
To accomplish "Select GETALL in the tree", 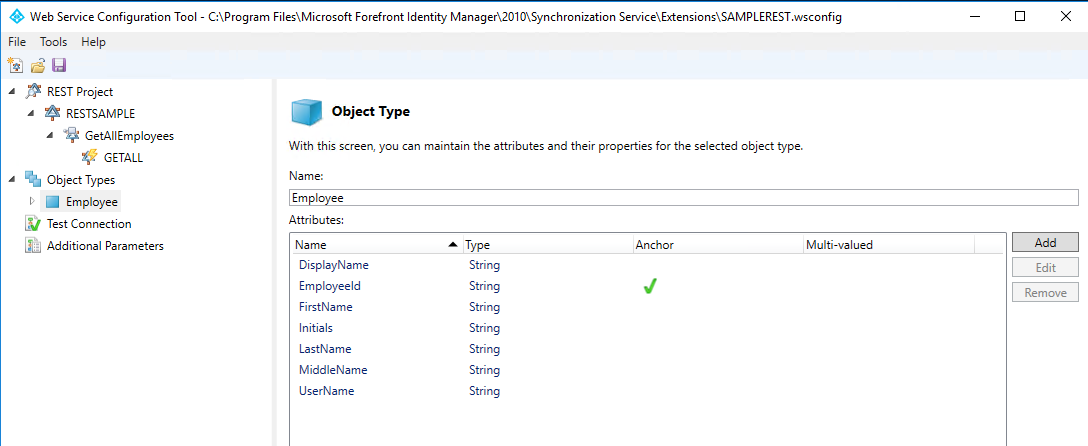I will click(x=123, y=157).
